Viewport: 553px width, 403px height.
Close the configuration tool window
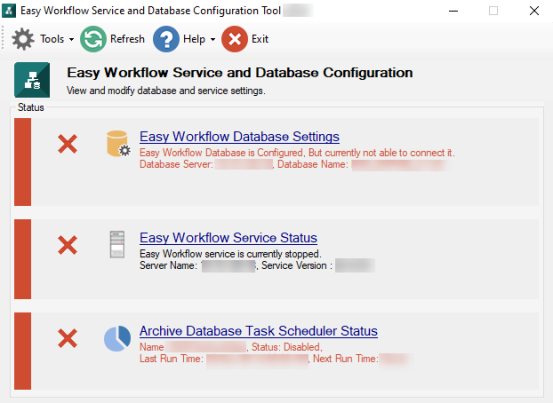[534, 11]
